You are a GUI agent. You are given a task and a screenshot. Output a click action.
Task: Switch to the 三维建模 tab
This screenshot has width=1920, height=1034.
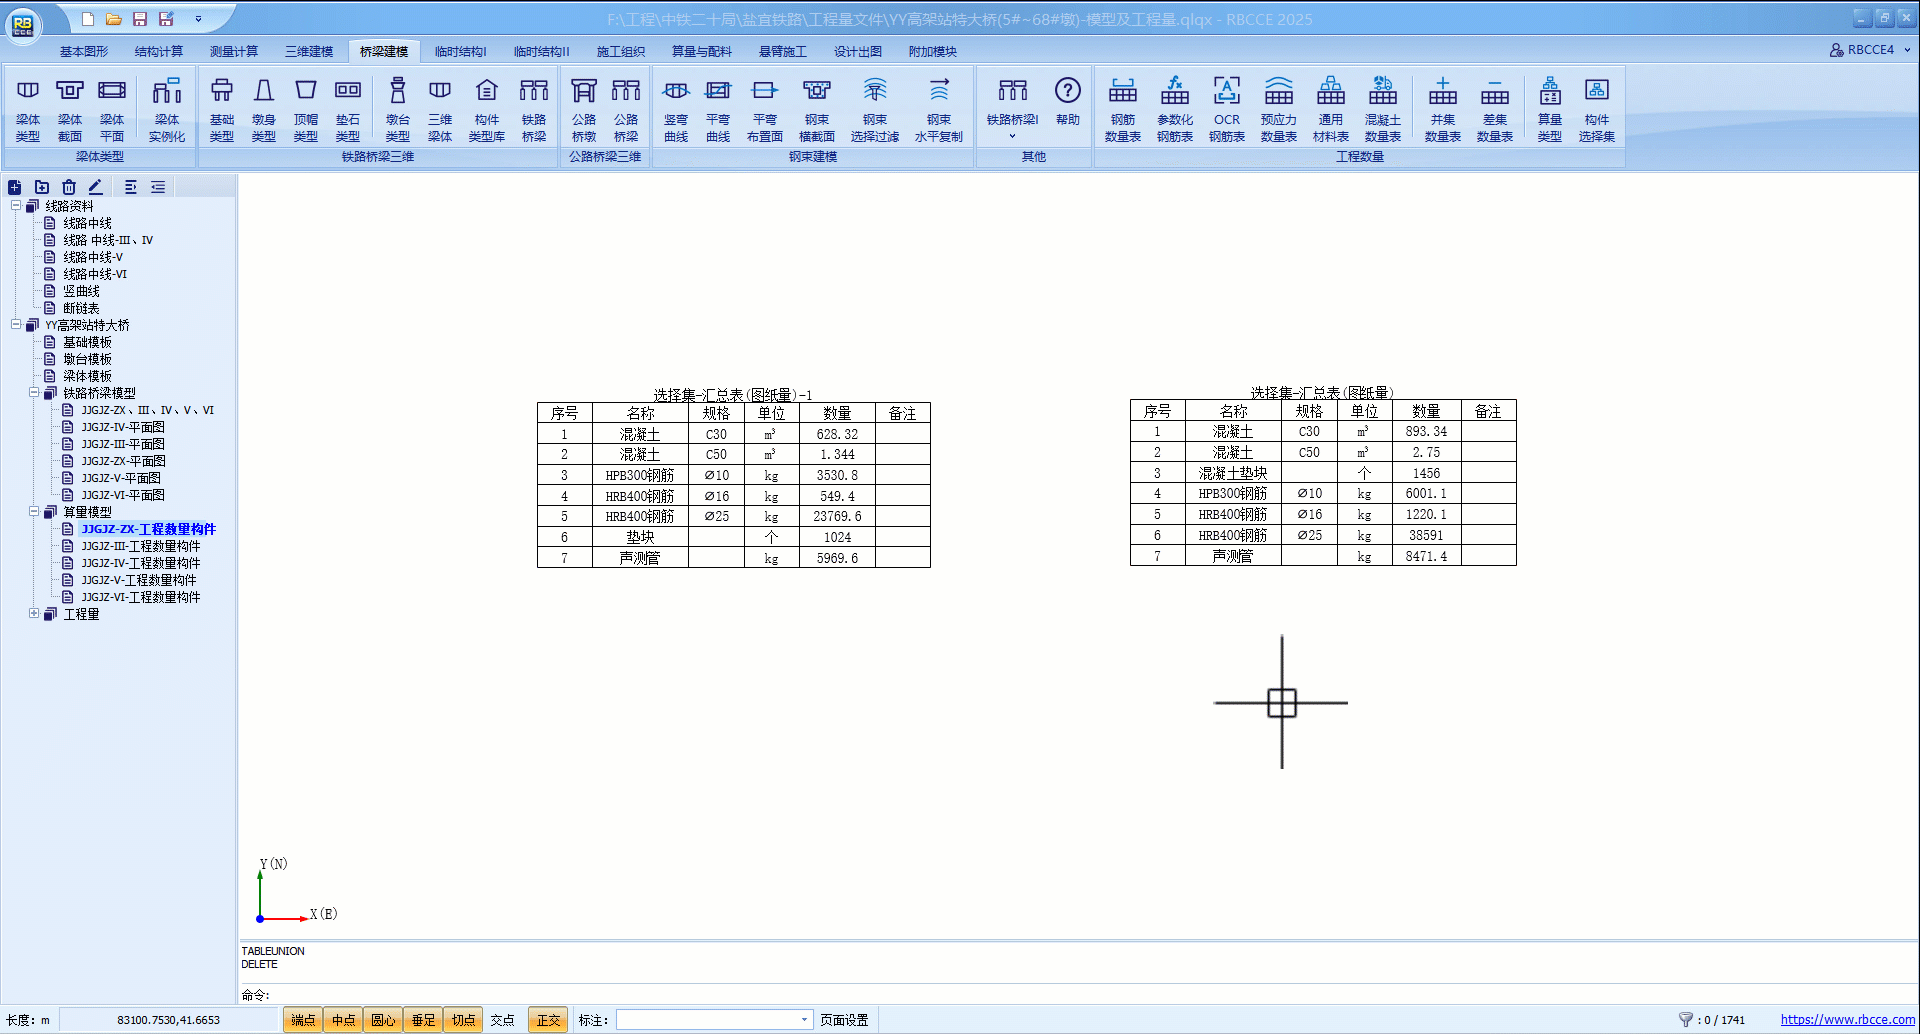(x=309, y=51)
